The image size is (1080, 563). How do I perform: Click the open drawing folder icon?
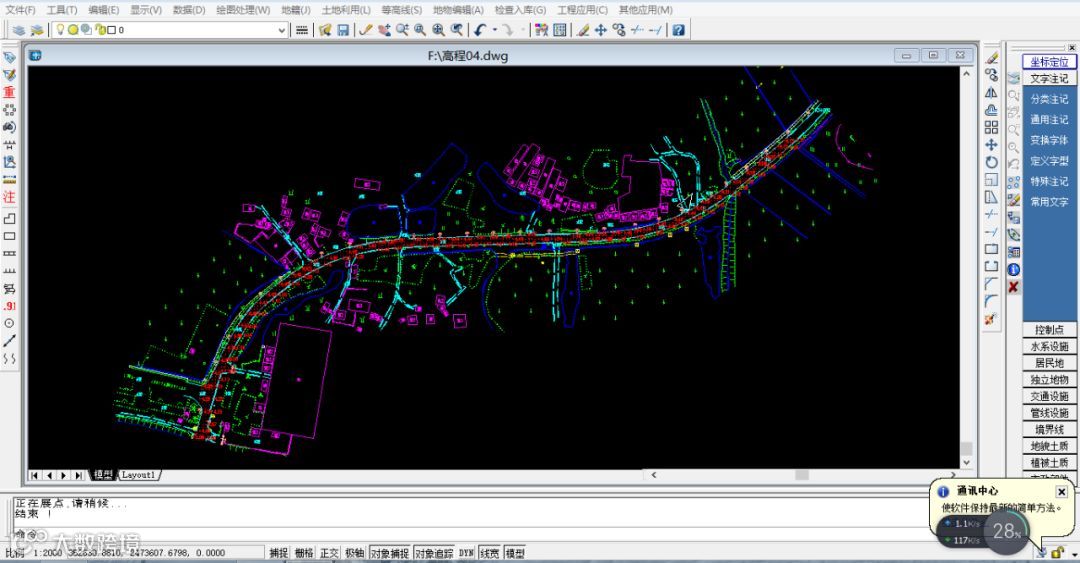[325, 30]
